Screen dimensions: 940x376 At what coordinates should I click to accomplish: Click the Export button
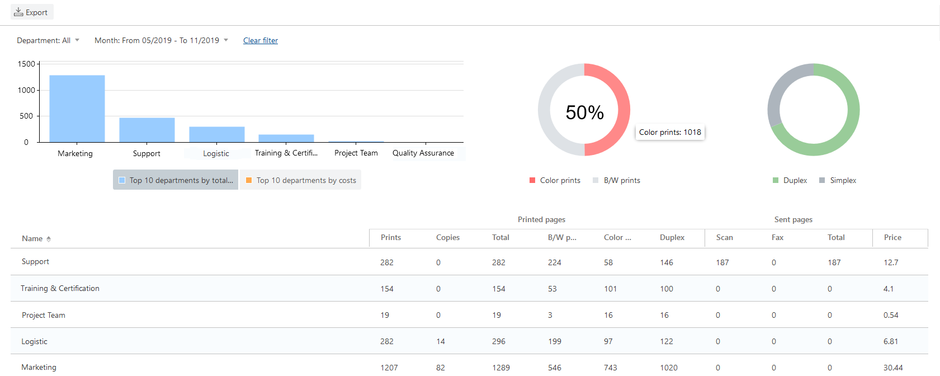point(32,11)
